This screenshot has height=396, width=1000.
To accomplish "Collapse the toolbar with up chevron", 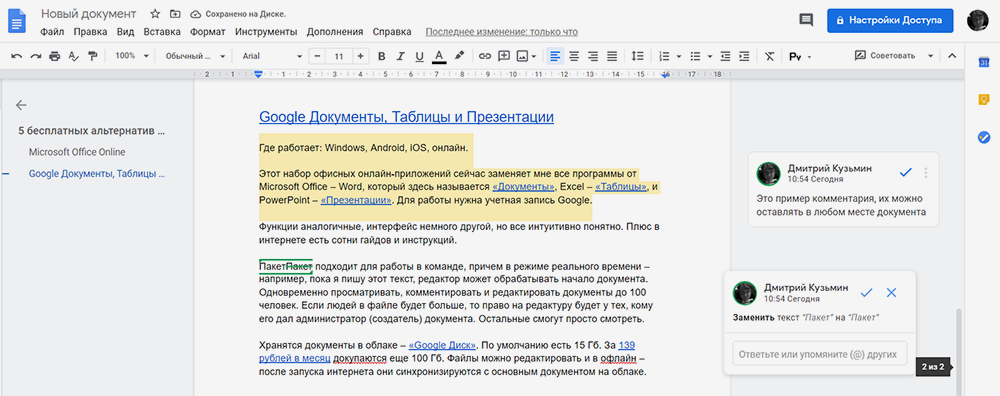I will [x=952, y=56].
